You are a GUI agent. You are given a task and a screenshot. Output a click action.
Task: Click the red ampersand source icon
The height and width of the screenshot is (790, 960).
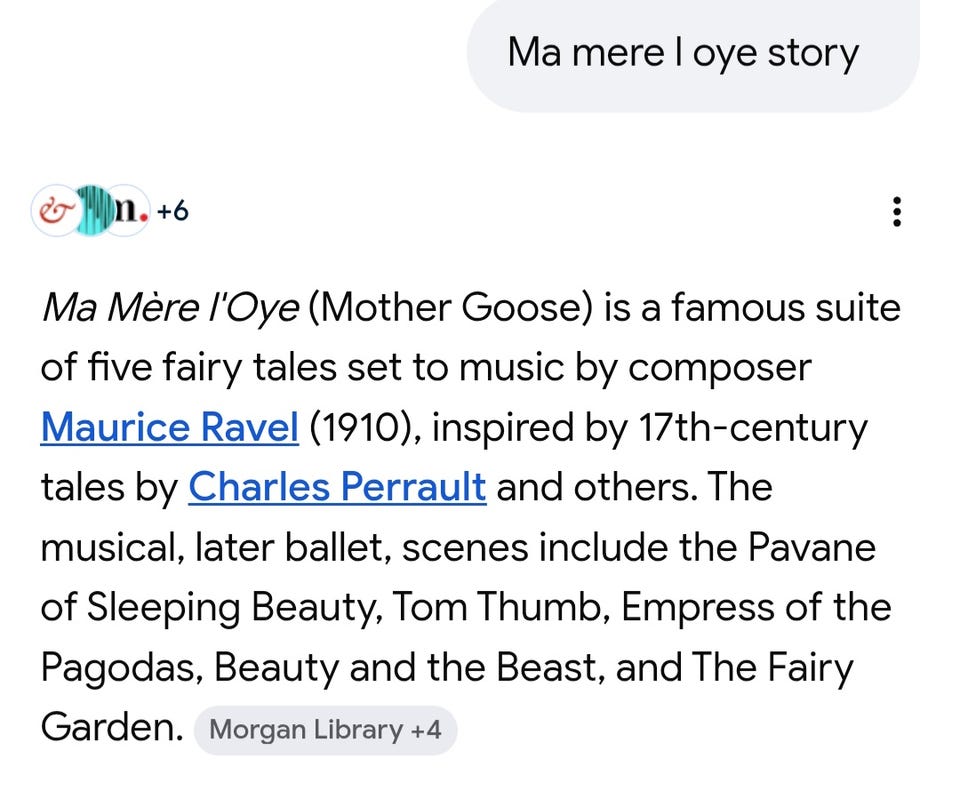pos(54,211)
